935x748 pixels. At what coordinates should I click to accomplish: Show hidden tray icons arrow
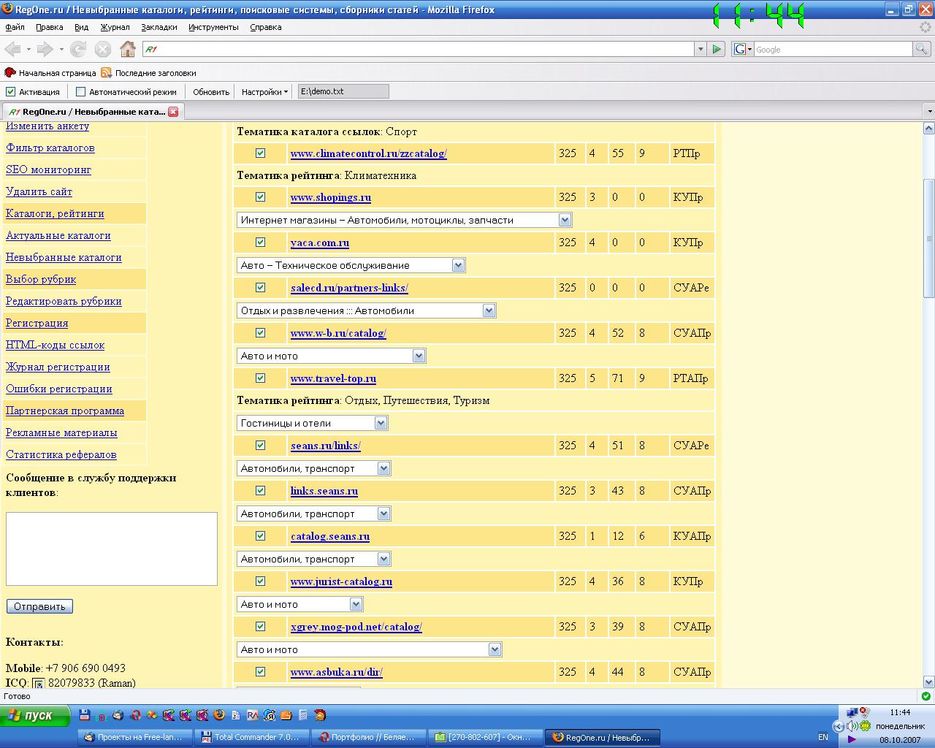[x=838, y=726]
